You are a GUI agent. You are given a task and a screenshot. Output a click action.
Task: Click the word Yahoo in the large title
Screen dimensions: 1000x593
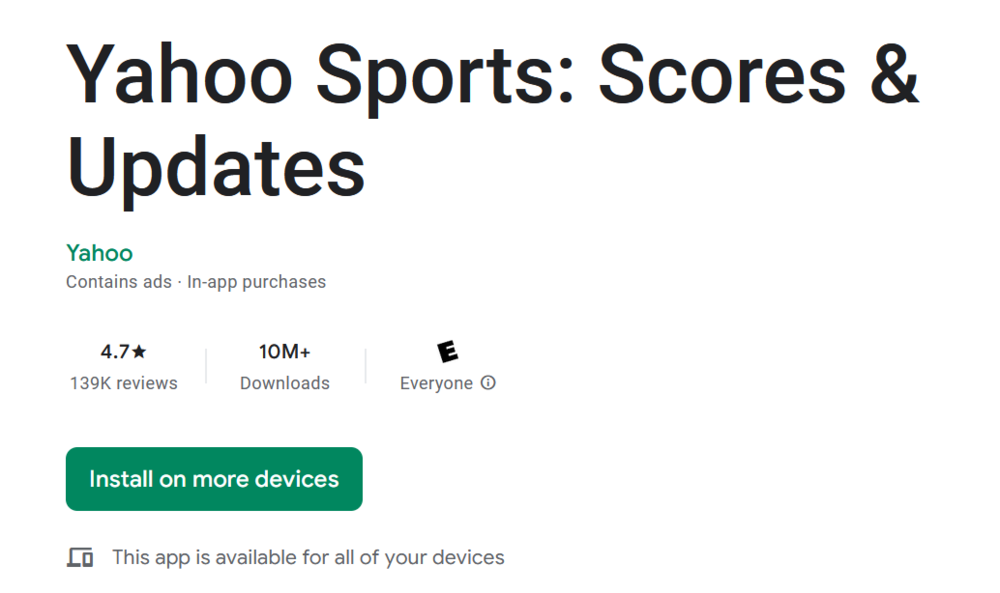pos(179,74)
